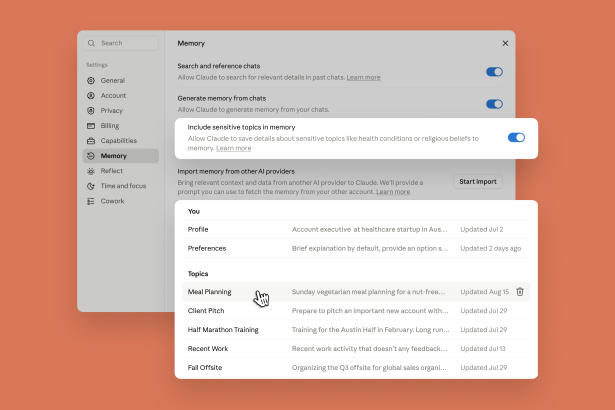The width and height of the screenshot is (615, 410).
Task: Click 'Organizing the Q3 offsite' description
Action: tap(369, 368)
